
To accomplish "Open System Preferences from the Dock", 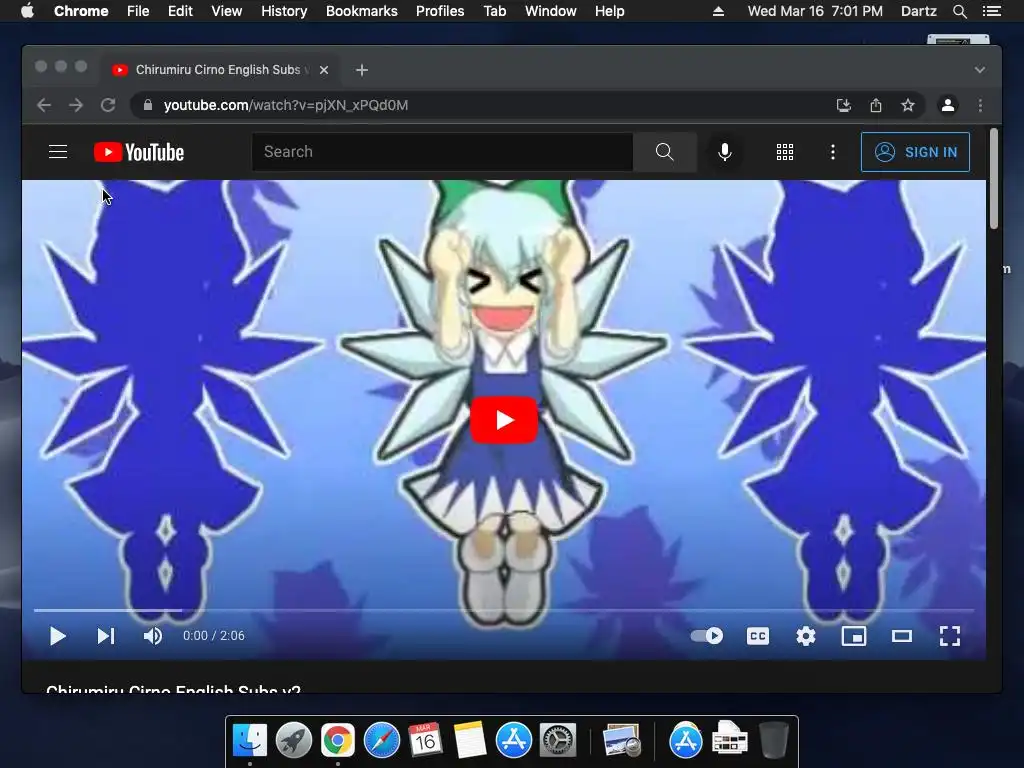I will 558,741.
